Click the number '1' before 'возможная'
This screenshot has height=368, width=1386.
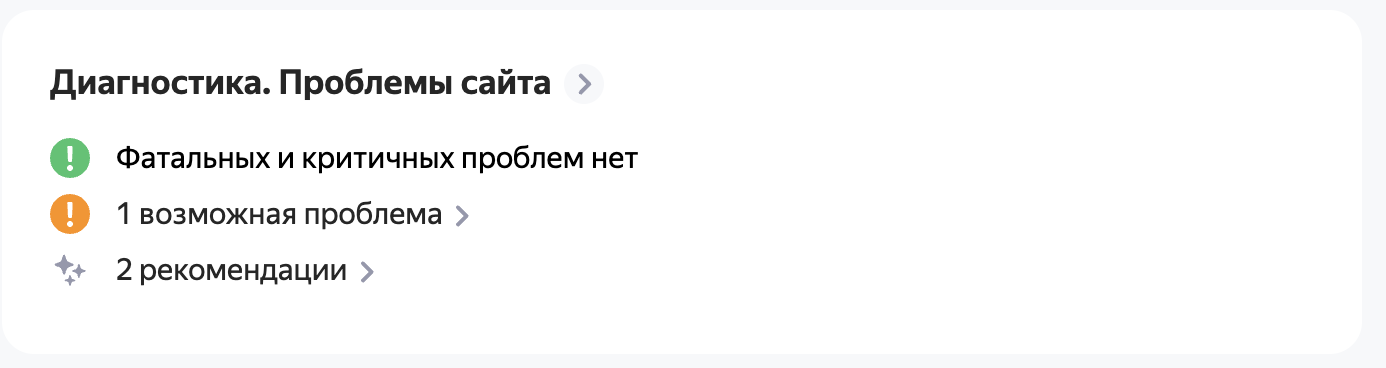123,215
